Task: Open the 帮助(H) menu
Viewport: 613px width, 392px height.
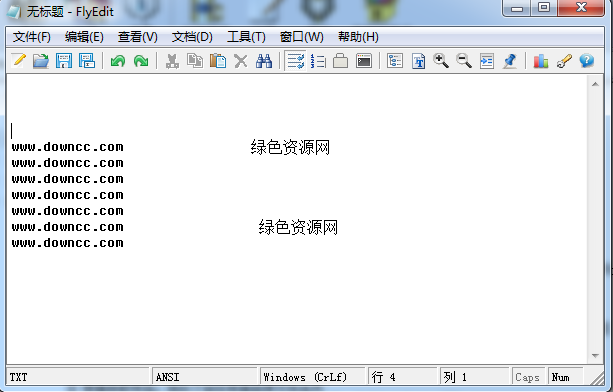Action: point(358,37)
